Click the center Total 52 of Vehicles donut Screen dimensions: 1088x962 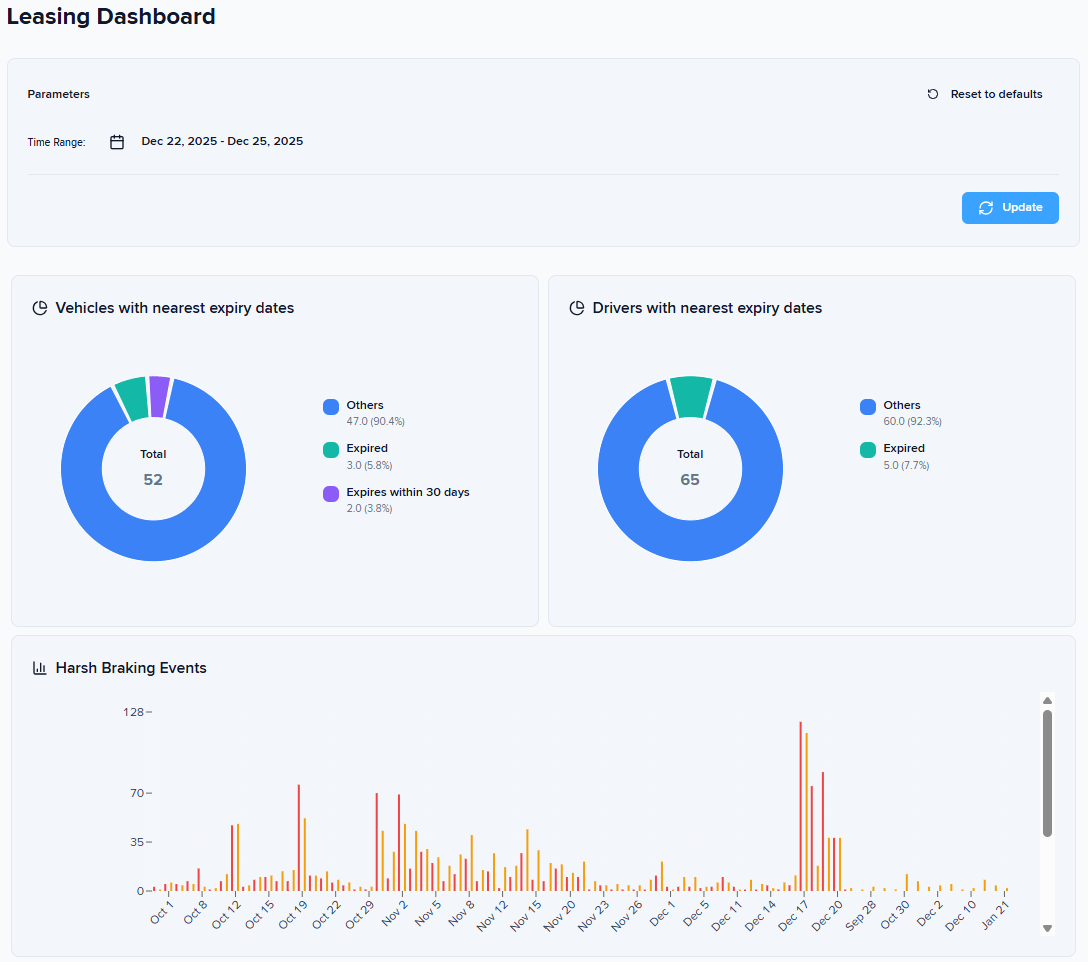(x=153, y=468)
